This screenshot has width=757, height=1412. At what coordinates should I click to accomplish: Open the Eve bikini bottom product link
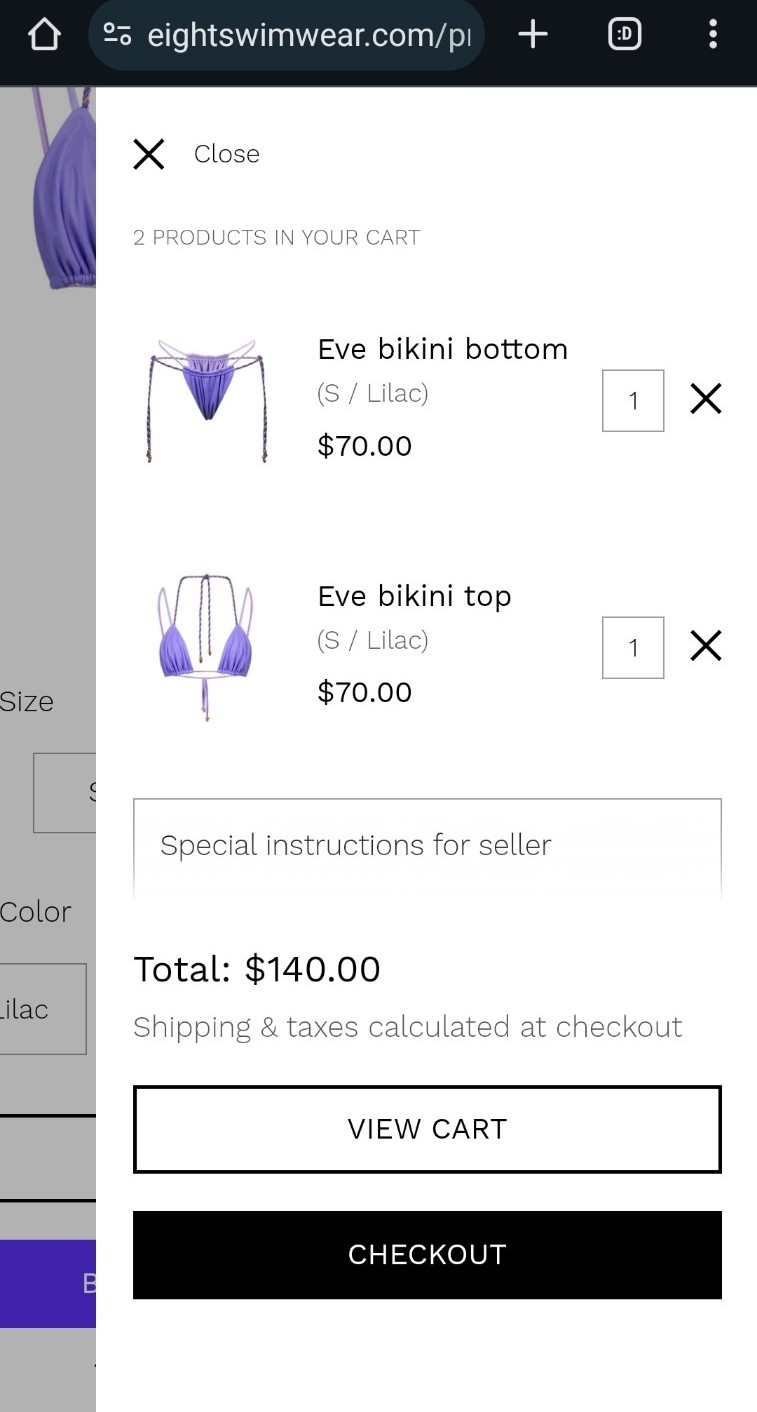[443, 349]
